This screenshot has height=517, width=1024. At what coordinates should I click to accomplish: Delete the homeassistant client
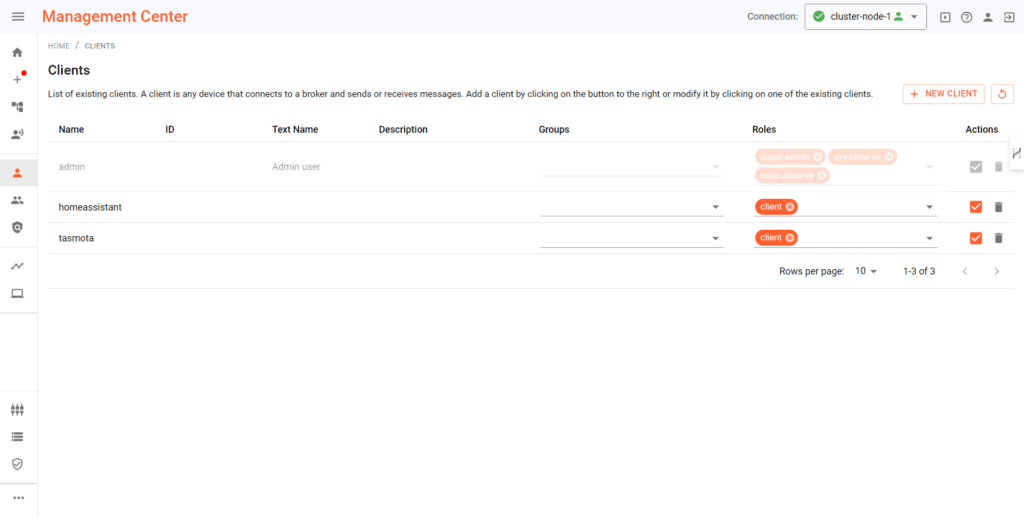tap(997, 207)
